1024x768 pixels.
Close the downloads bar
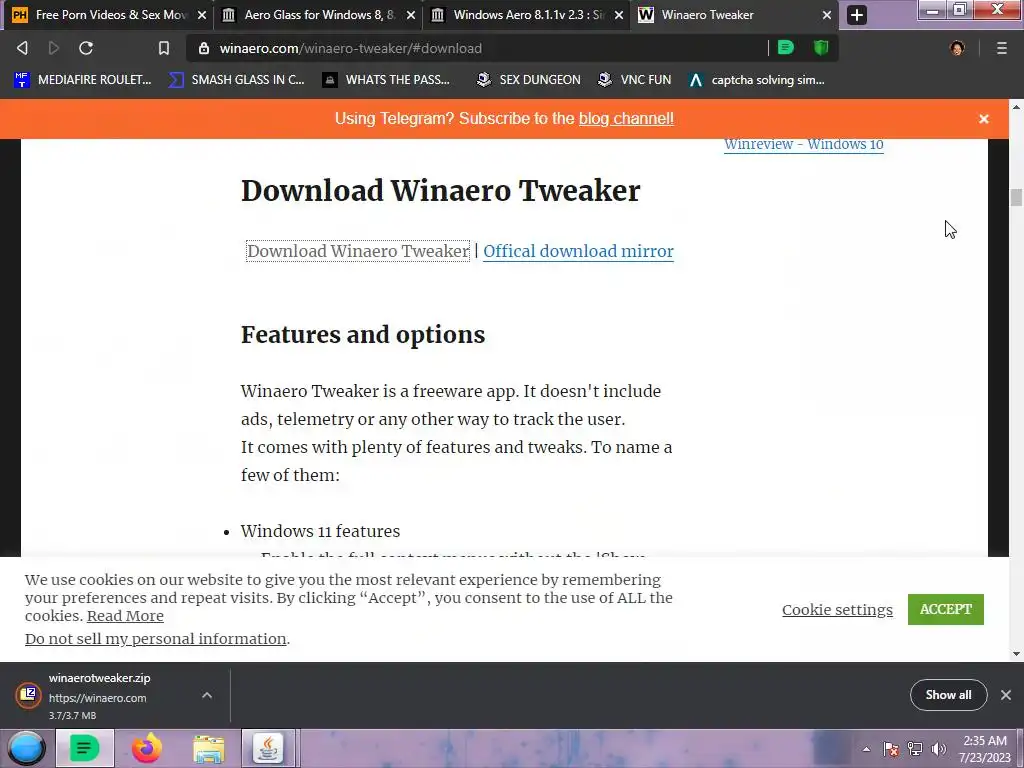(1006, 695)
